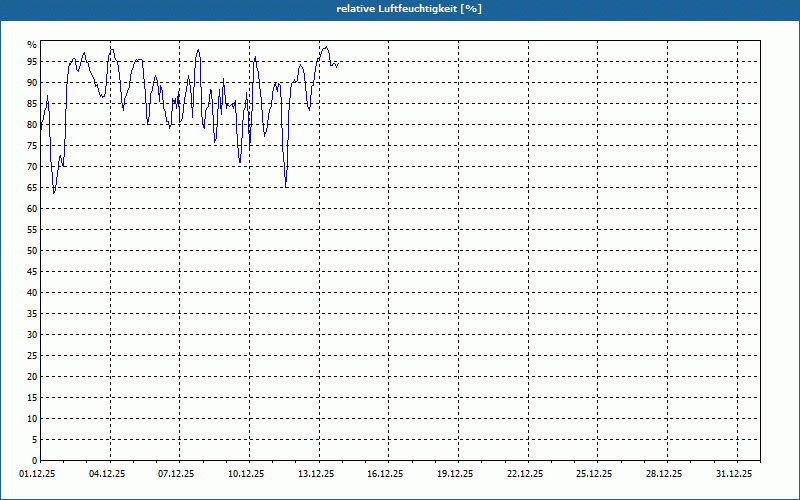800x500 pixels.
Task: Click the 31.12.25 date label
Action: pyautogui.click(x=734, y=474)
